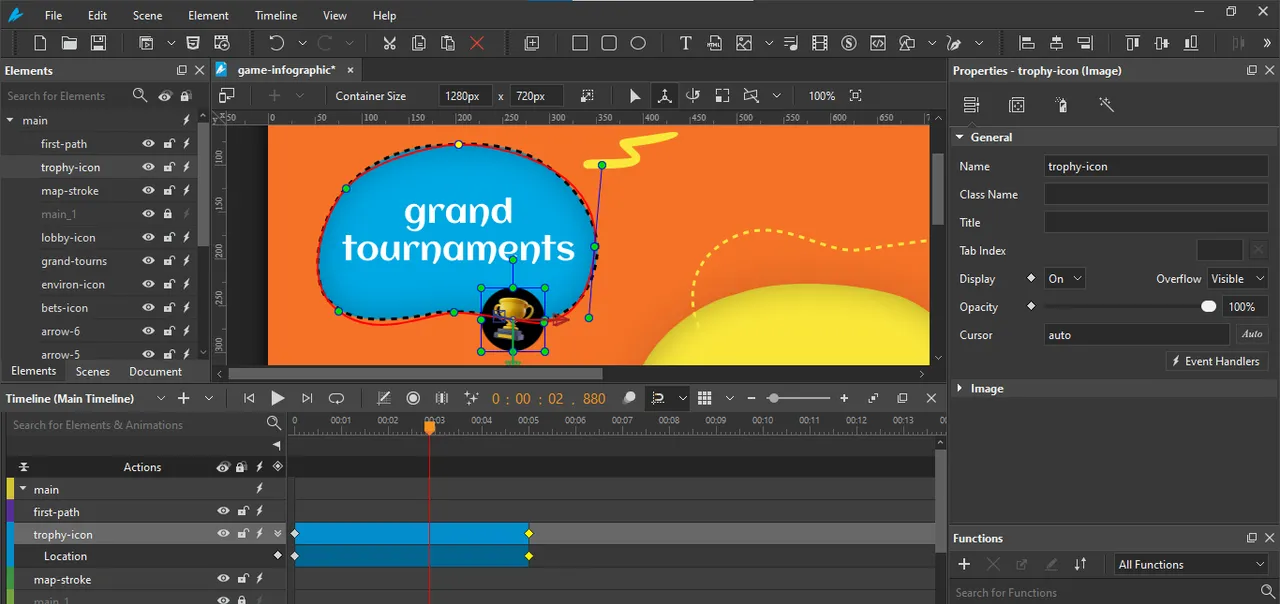
Task: Close the game-infographic document tab
Action: pos(350,70)
